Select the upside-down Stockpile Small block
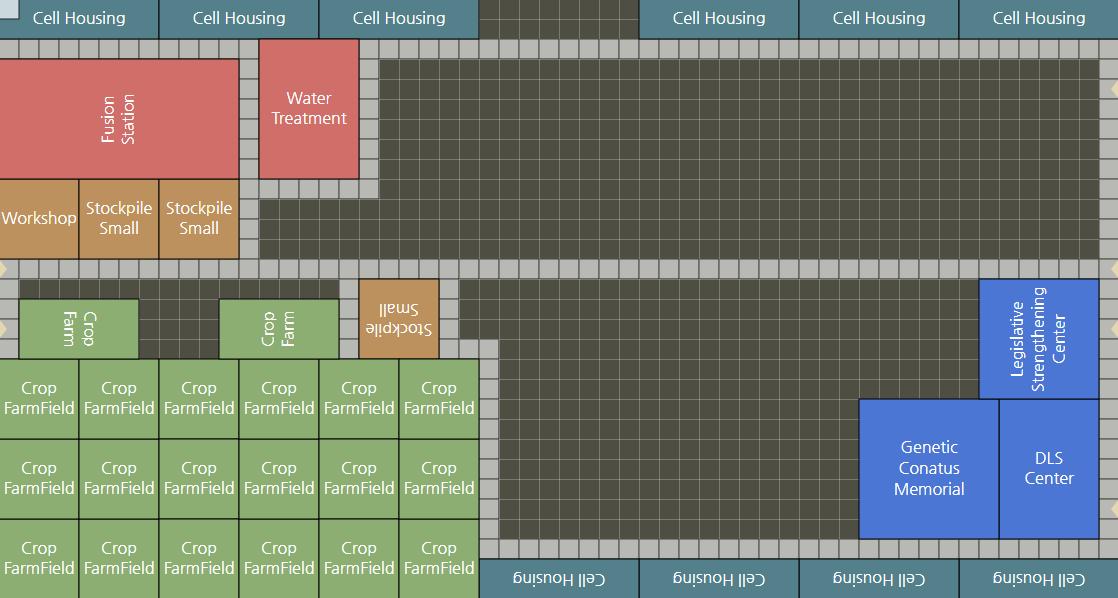 coord(399,319)
